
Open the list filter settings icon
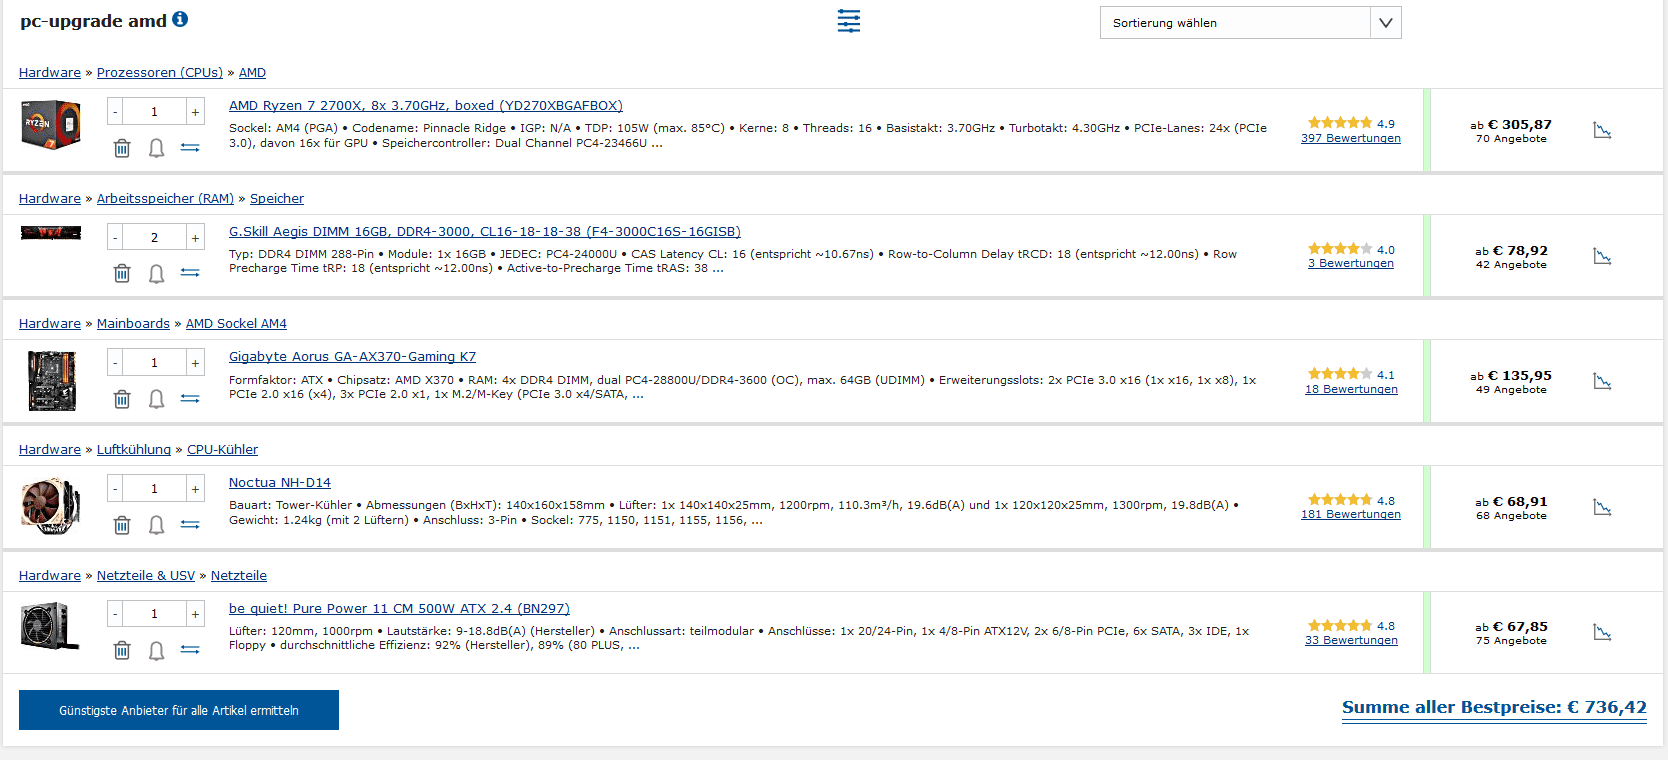(x=849, y=21)
